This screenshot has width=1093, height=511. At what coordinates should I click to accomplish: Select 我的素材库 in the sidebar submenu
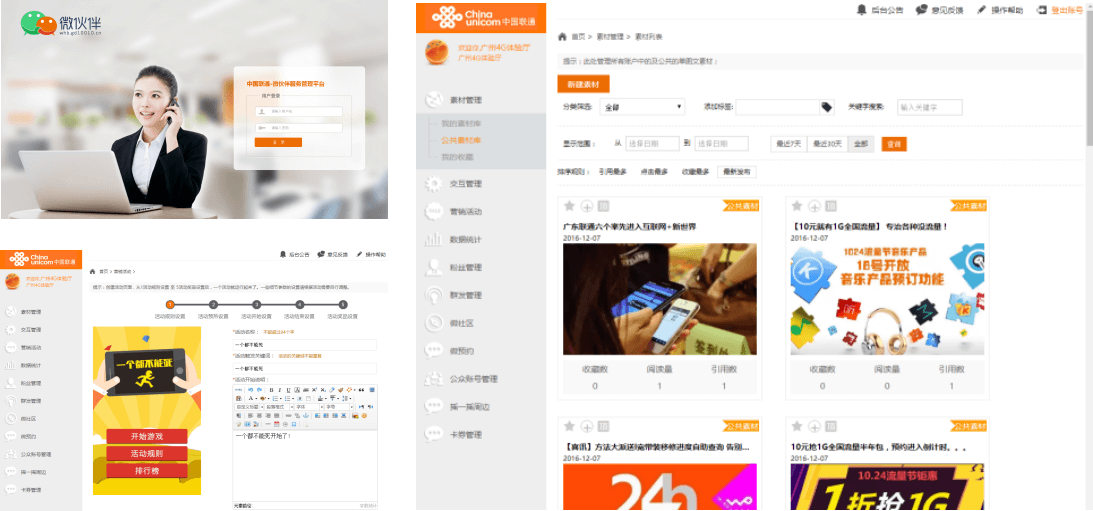461,123
